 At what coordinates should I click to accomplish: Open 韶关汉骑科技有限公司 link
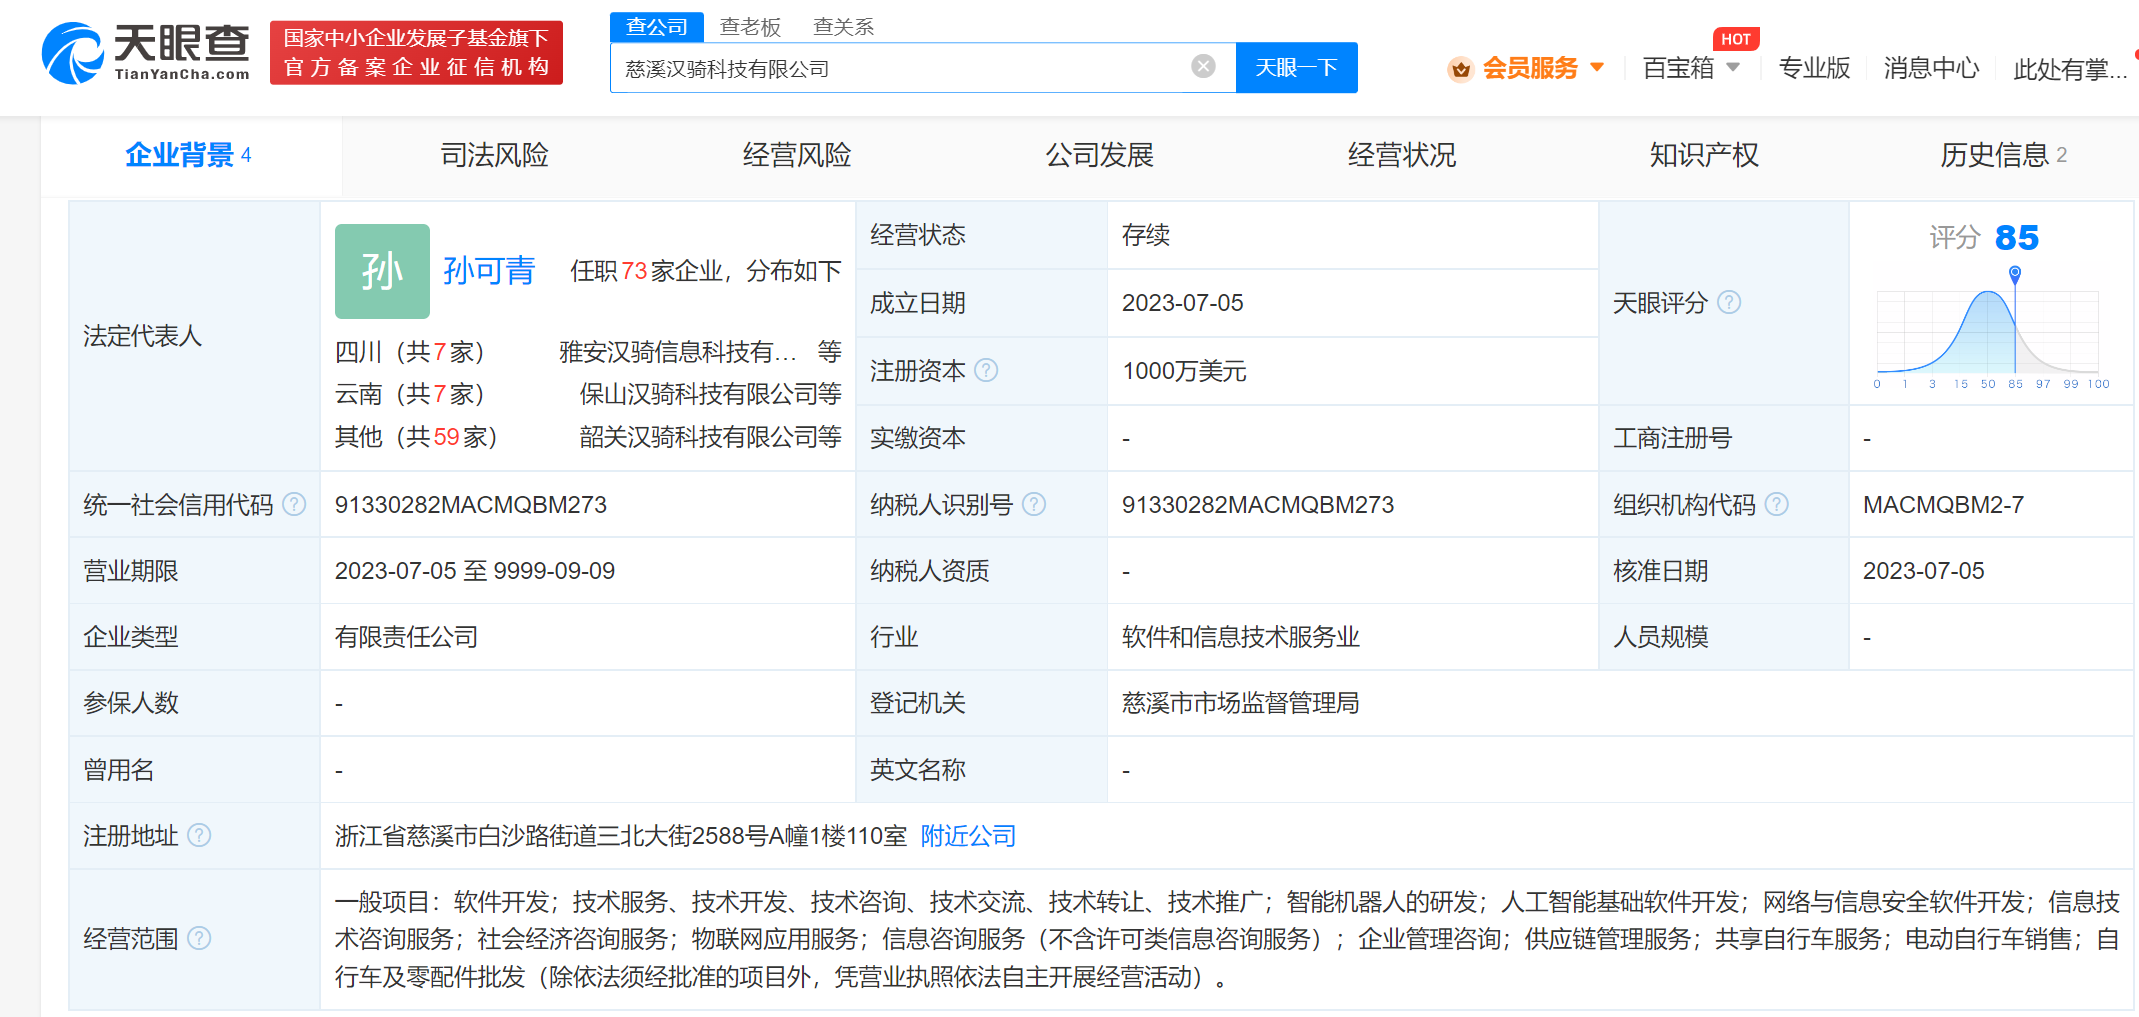tap(698, 437)
